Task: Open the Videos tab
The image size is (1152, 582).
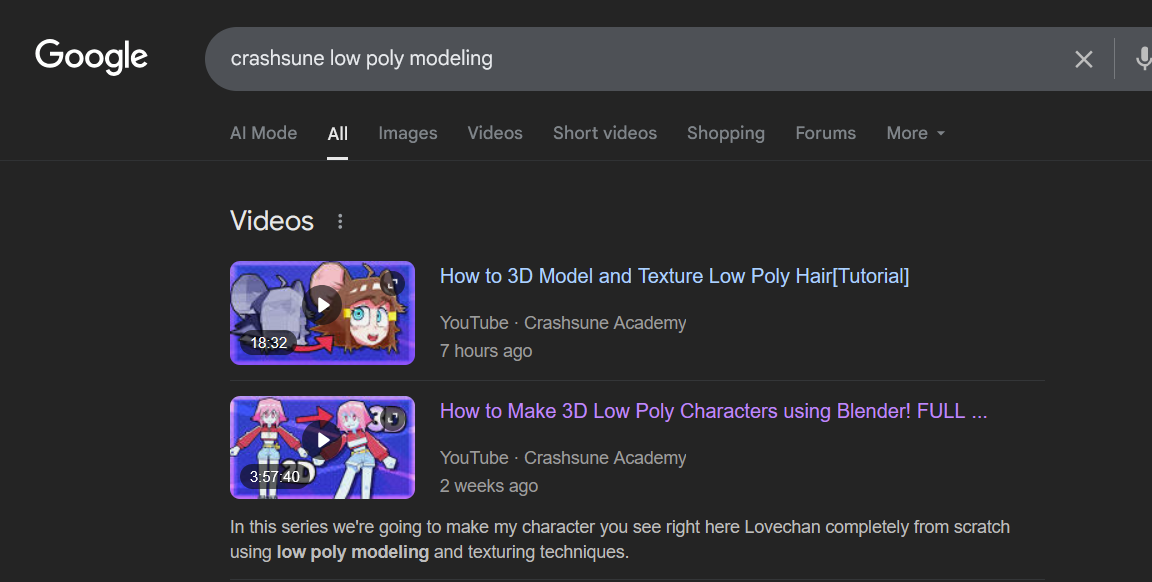Action: coord(495,133)
